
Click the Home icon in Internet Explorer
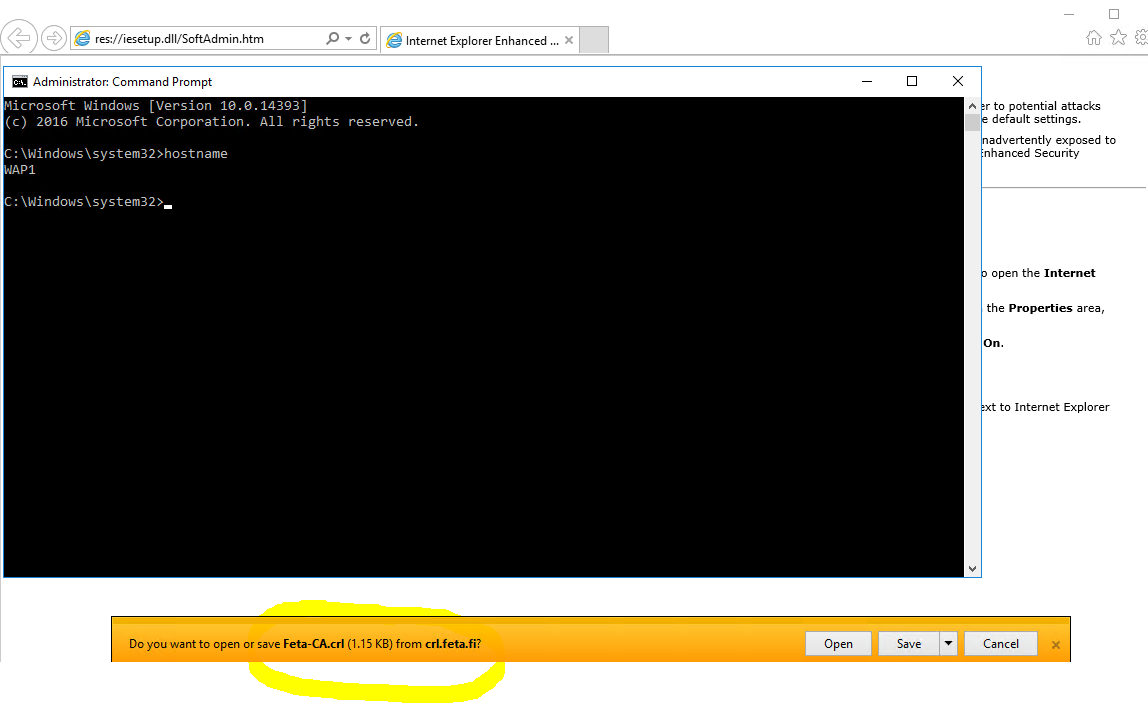tap(1096, 36)
